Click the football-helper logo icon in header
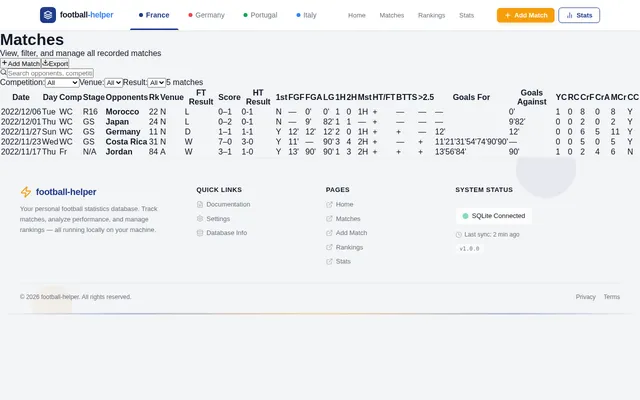The width and height of the screenshot is (640, 400). [x=48, y=15]
